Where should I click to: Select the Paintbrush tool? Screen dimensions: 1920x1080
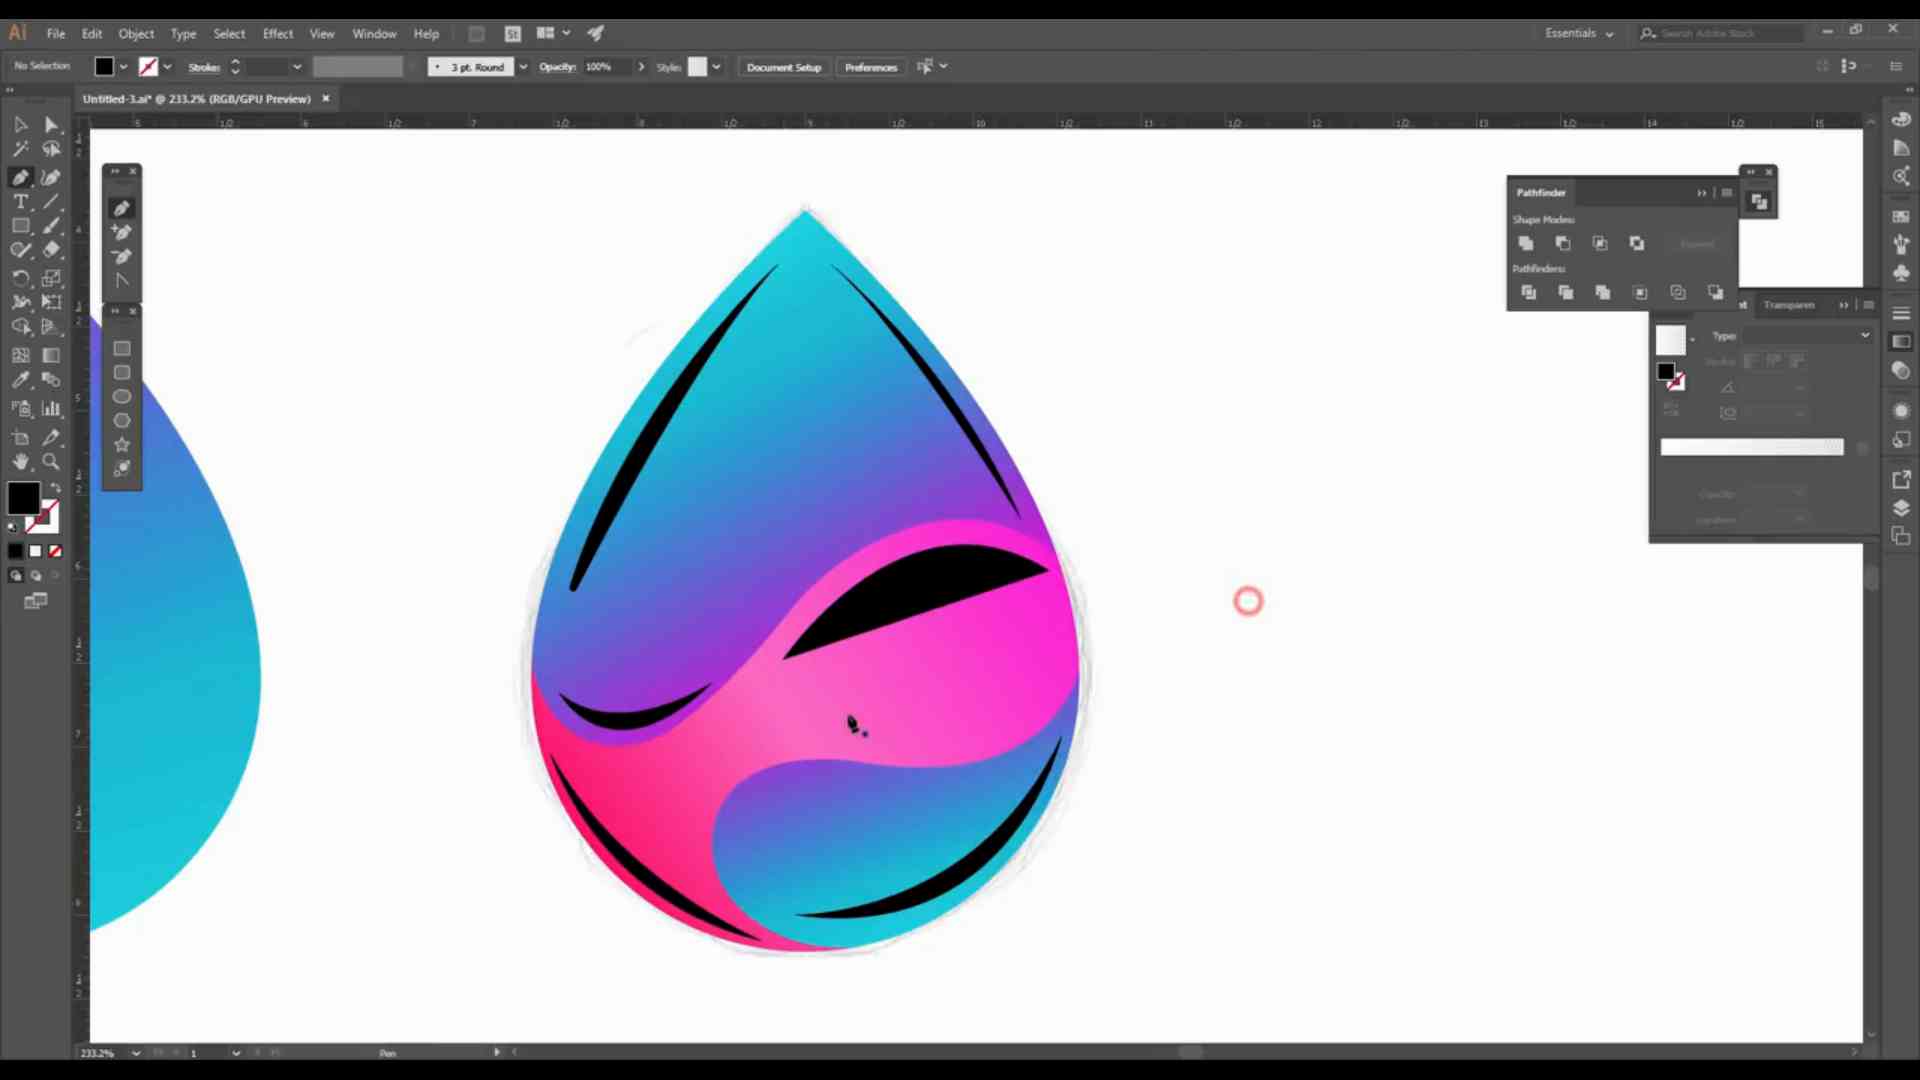pyautogui.click(x=51, y=226)
